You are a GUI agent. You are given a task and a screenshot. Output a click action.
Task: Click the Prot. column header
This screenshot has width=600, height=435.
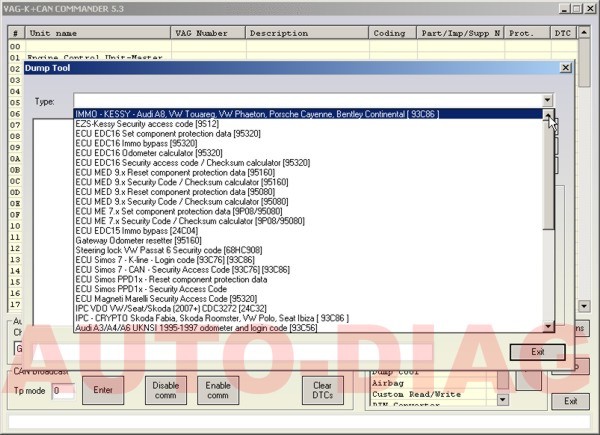pos(528,33)
